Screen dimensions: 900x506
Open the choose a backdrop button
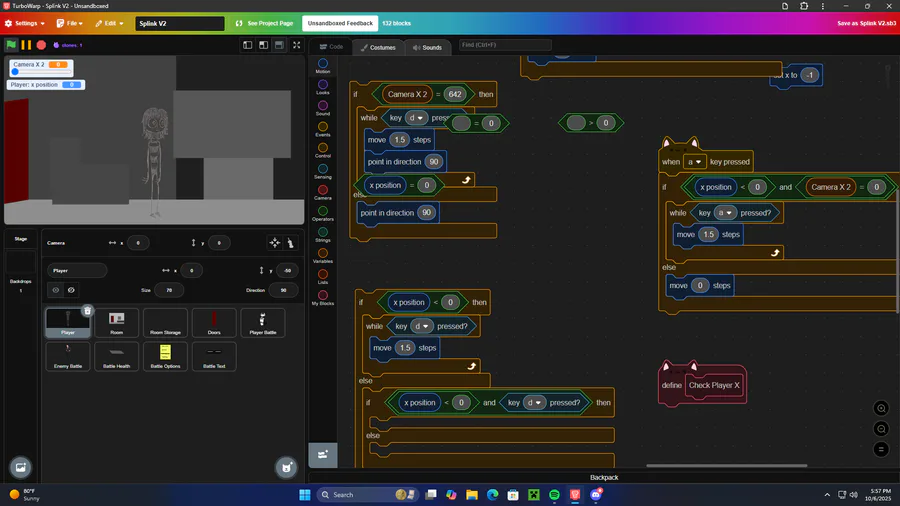[x=21, y=468]
